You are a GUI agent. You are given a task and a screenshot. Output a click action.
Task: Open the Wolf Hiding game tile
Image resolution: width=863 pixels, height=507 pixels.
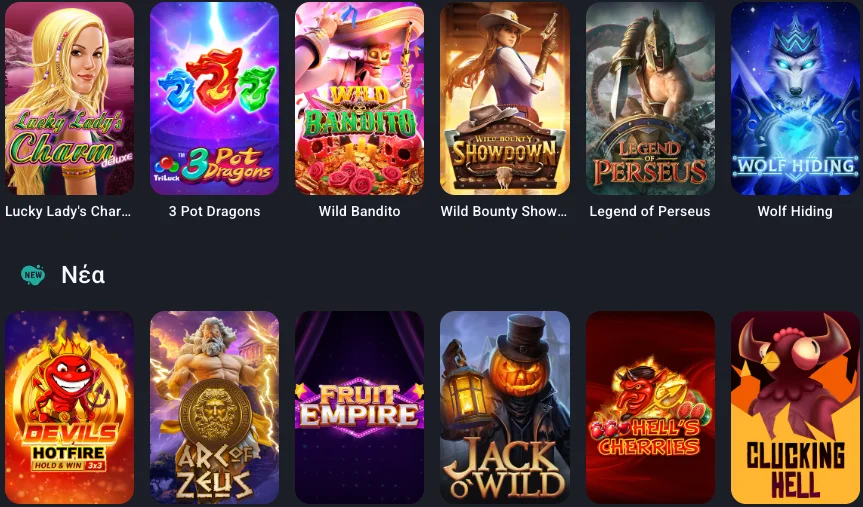pos(795,98)
